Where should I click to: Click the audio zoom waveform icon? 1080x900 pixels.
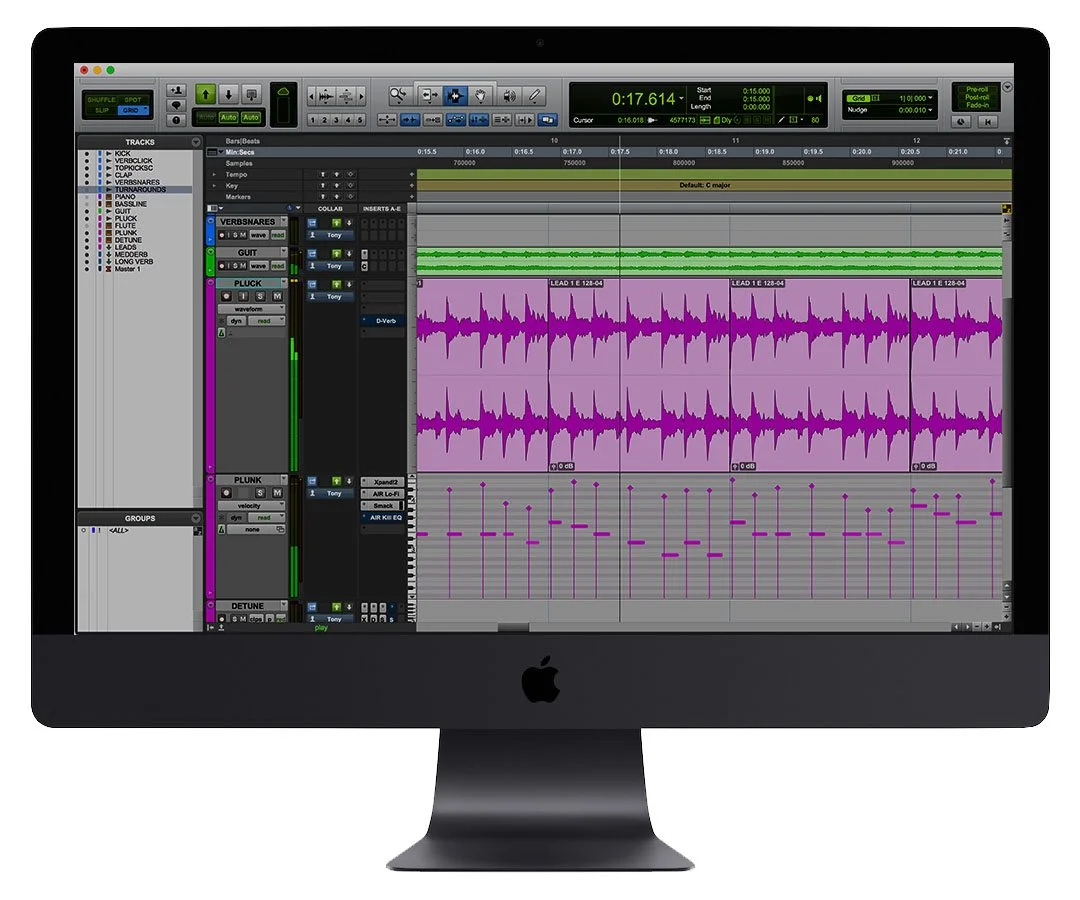tap(326, 96)
